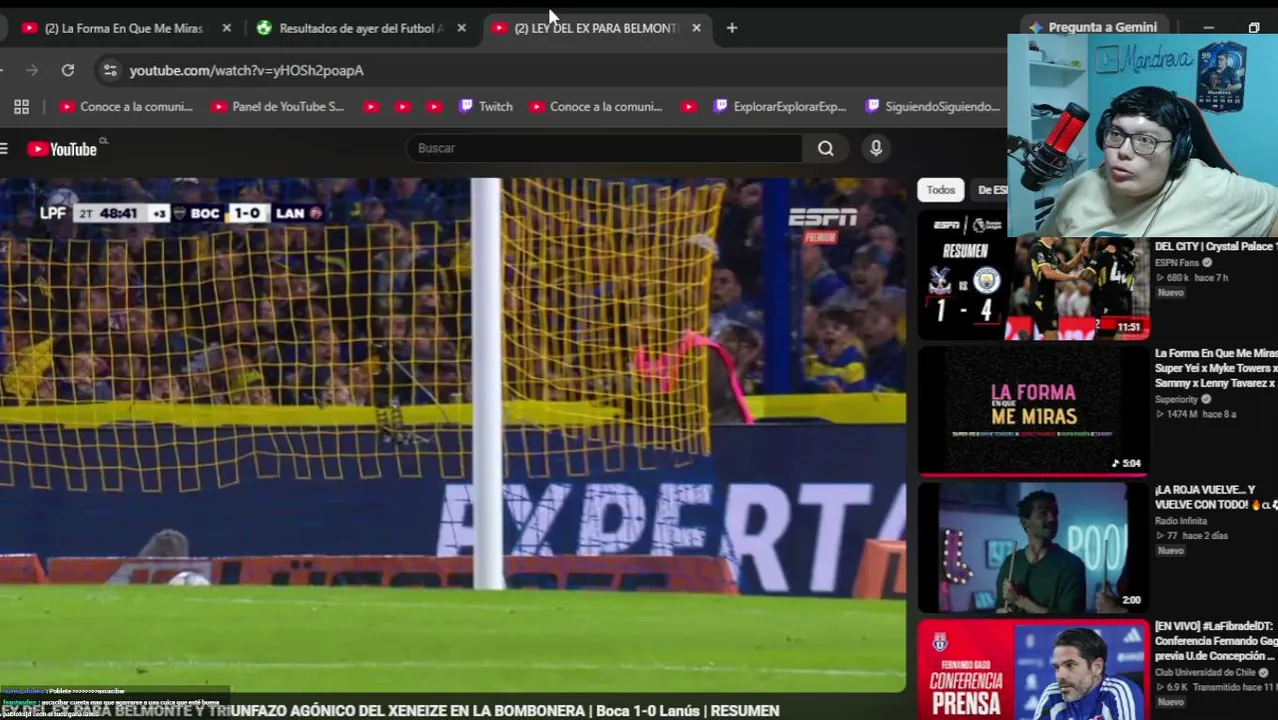Close the LEY DEL EX PARA BELMONT tab

tap(696, 28)
